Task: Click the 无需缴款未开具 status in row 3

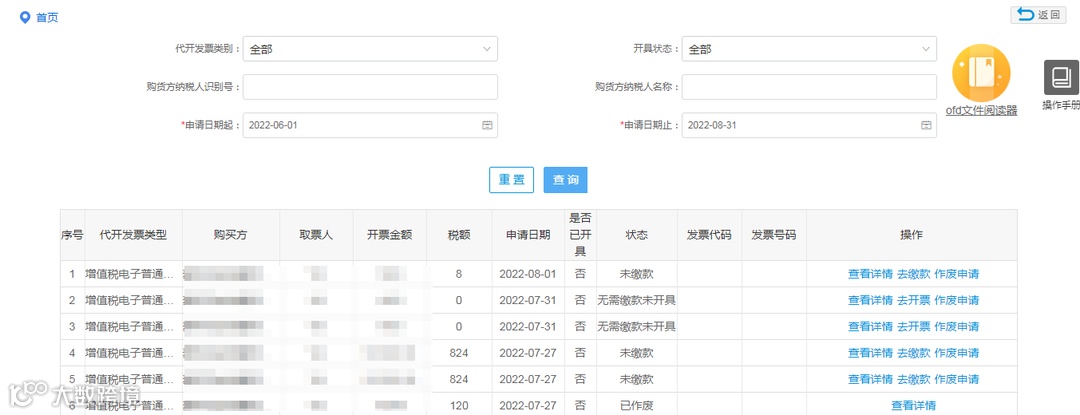Action: (637, 326)
